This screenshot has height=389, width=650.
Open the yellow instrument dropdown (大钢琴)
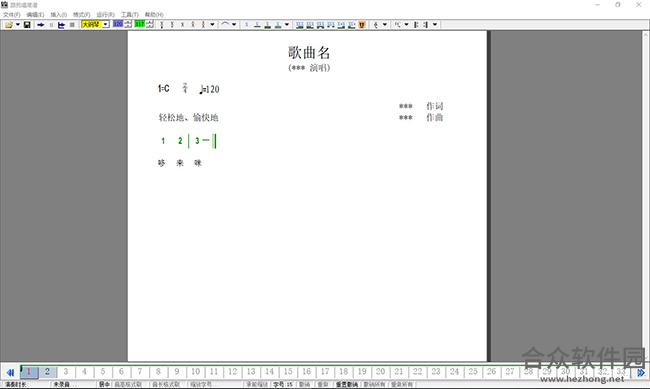95,24
